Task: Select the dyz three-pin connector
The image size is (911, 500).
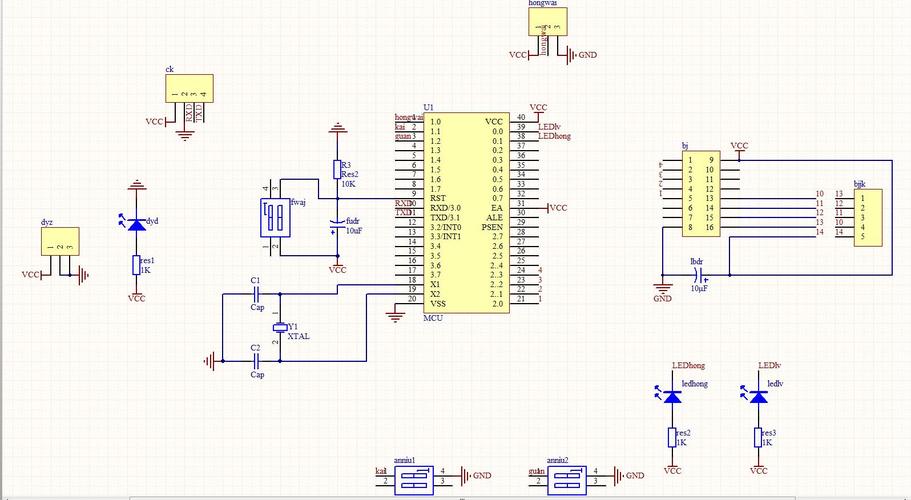Action: [x=60, y=241]
